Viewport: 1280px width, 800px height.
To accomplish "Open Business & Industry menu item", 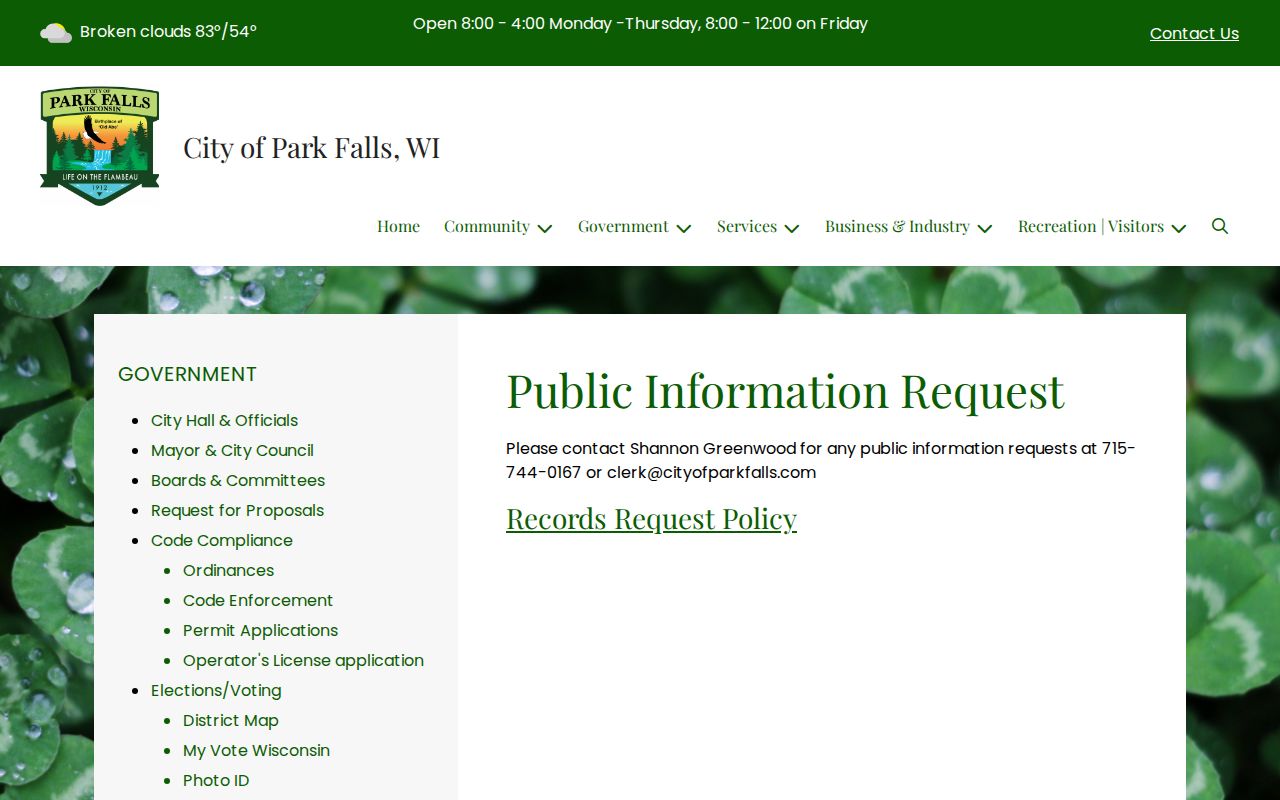I will [x=897, y=226].
